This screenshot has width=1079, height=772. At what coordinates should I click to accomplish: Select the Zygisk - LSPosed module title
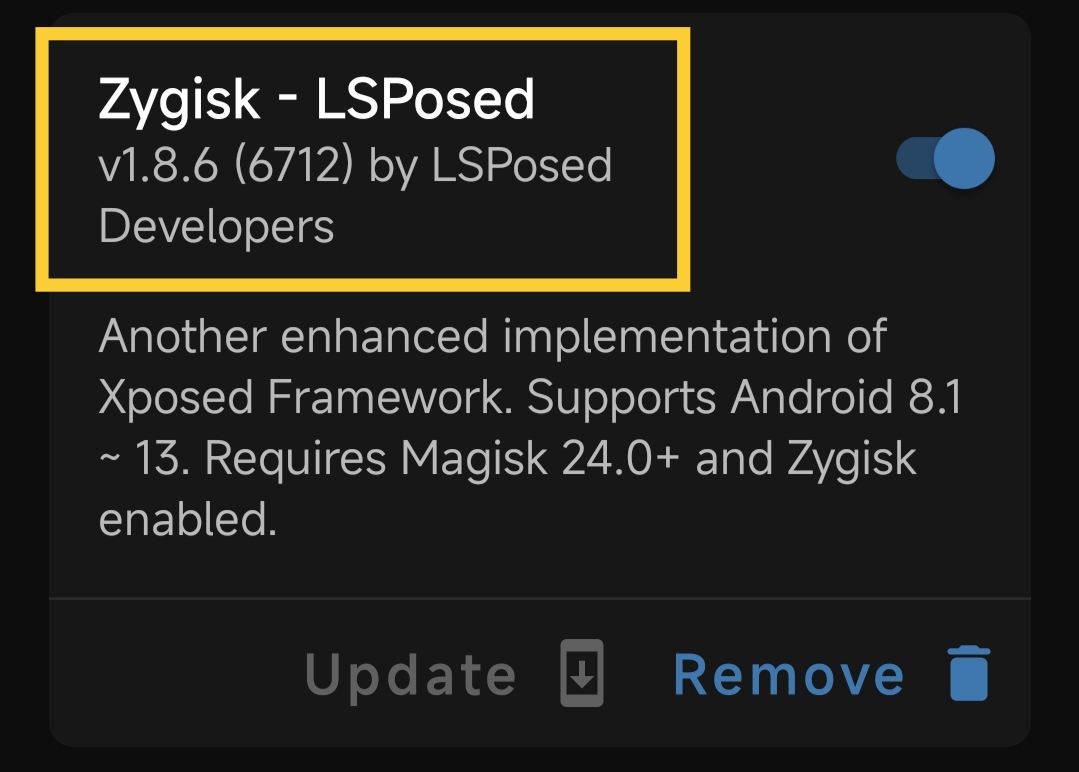pyautogui.click(x=316, y=100)
